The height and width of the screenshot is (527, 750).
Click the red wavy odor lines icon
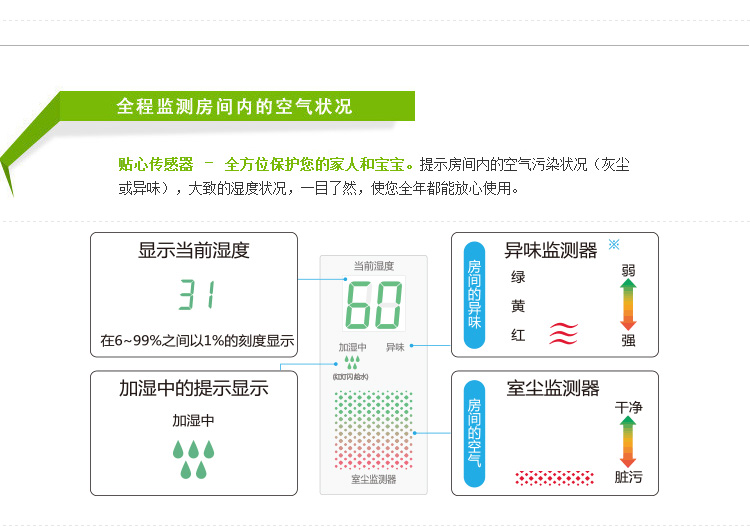pos(563,334)
